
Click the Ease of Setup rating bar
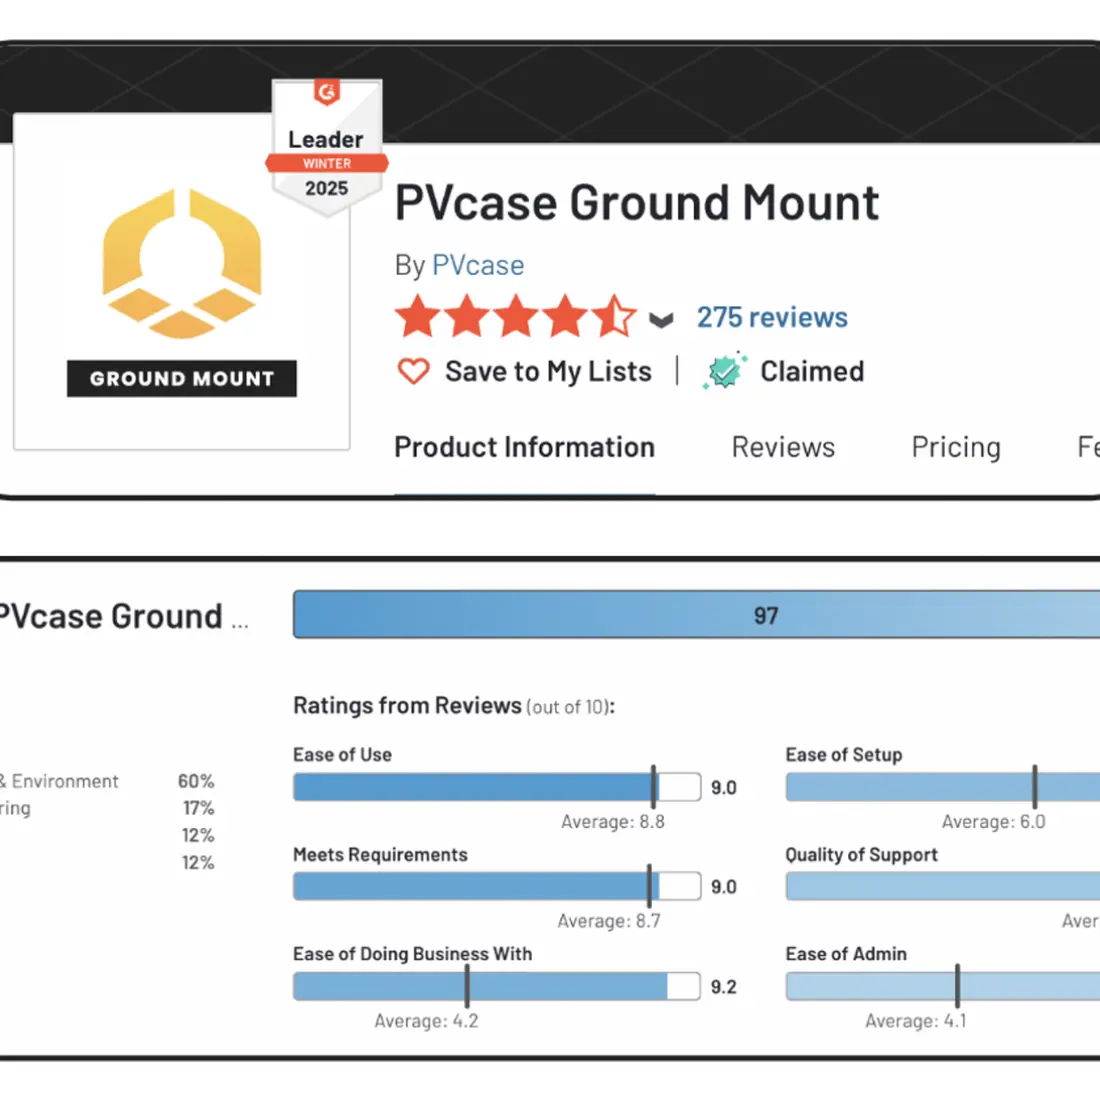[x=943, y=787]
